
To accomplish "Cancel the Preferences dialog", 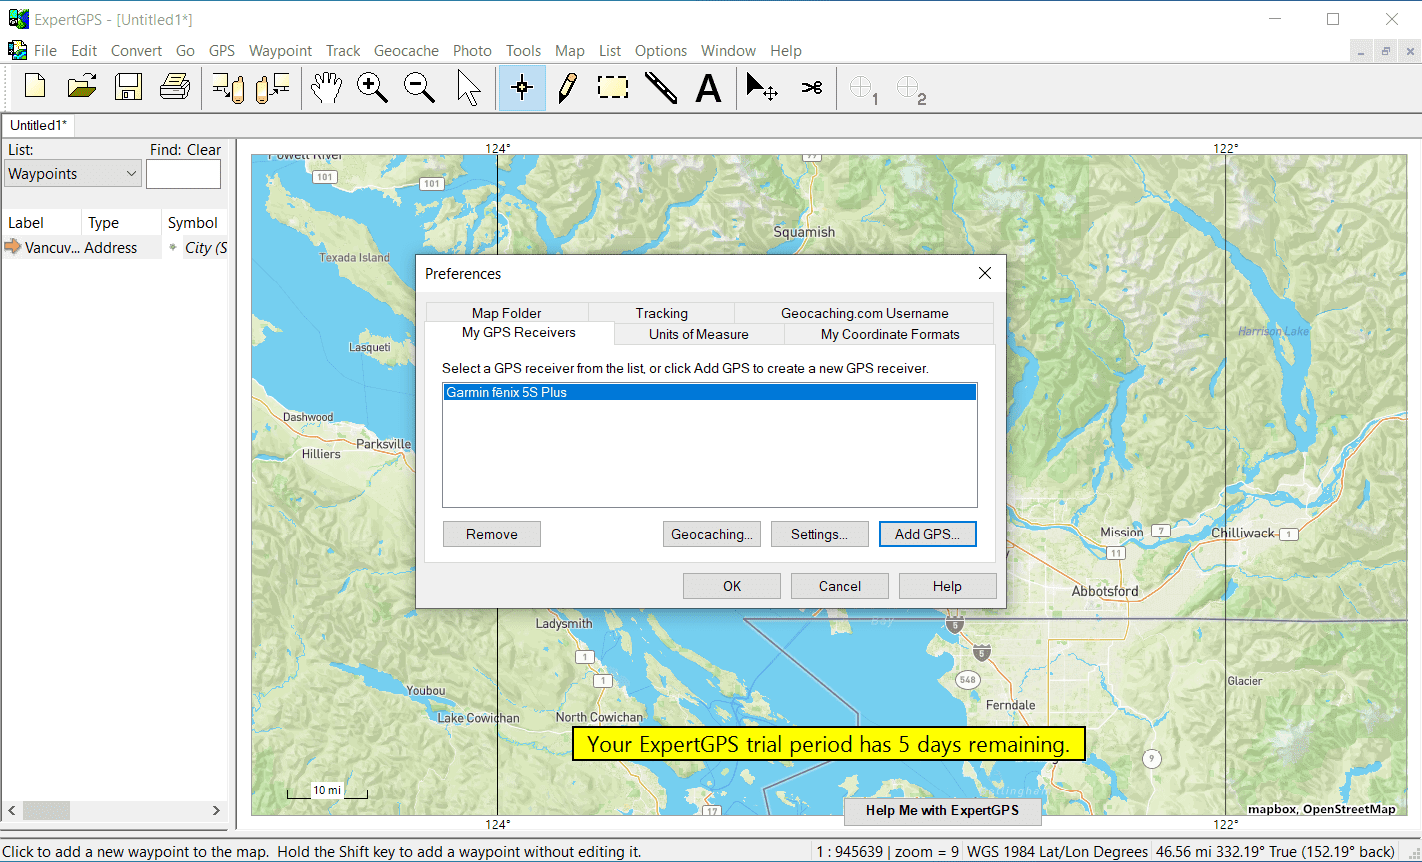I will pyautogui.click(x=840, y=586).
